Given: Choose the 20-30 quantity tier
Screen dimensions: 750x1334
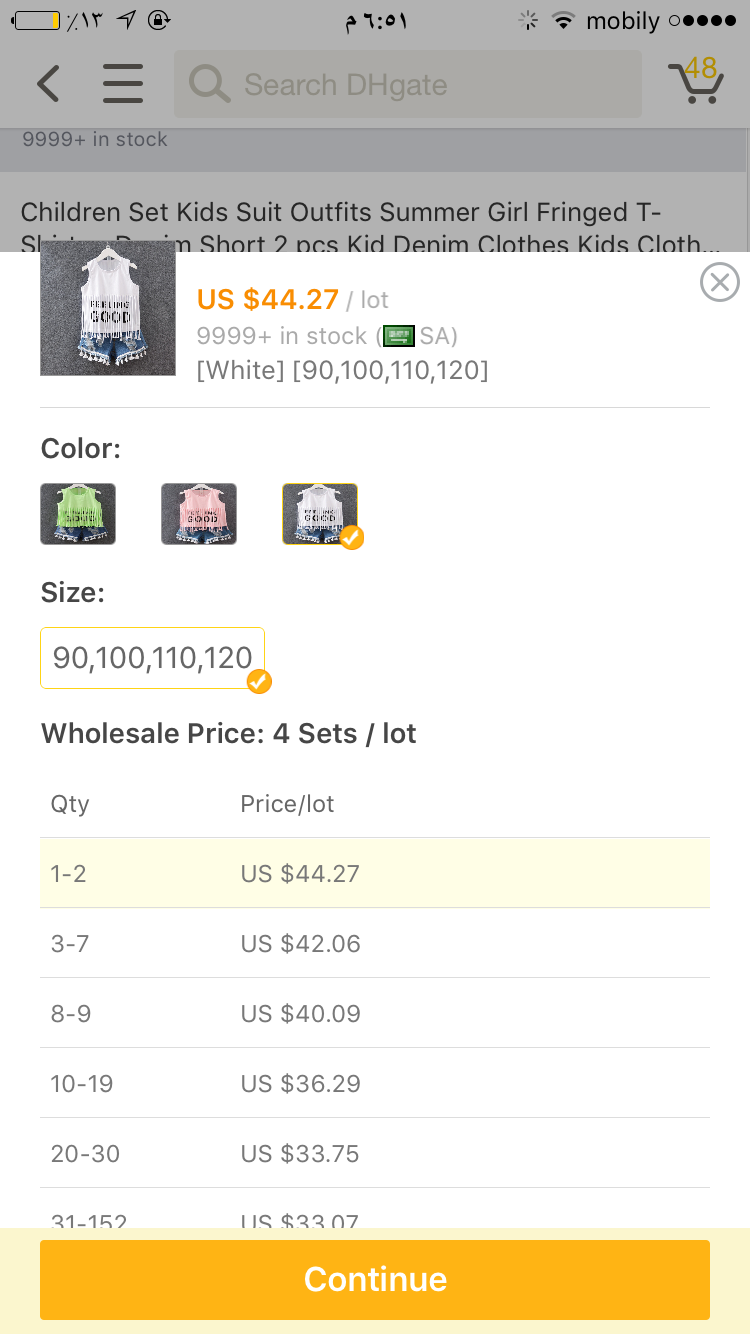Looking at the screenshot, I should click(375, 1153).
